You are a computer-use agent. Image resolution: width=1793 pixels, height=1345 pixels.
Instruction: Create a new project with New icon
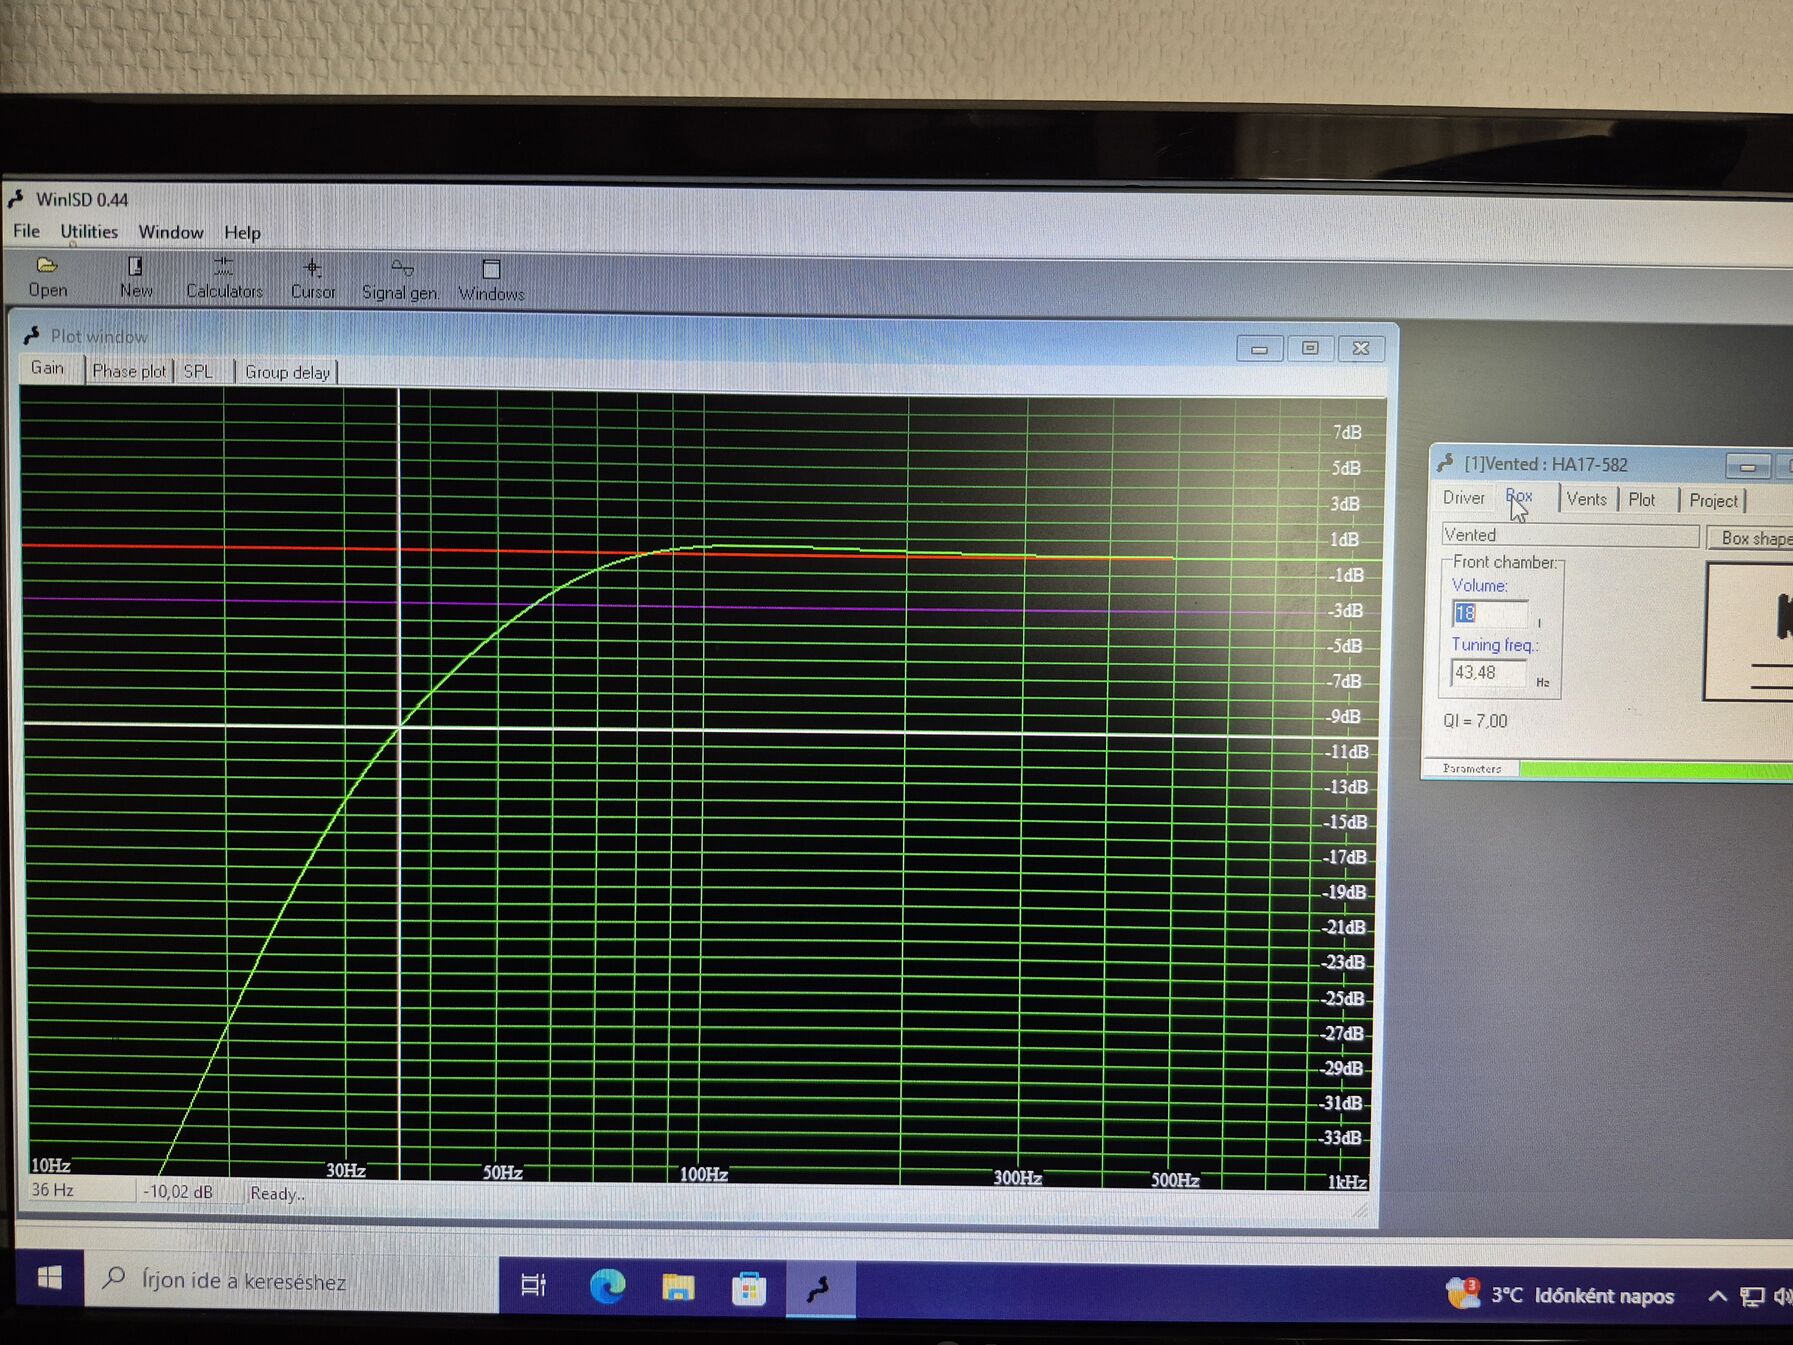pyautogui.click(x=136, y=278)
